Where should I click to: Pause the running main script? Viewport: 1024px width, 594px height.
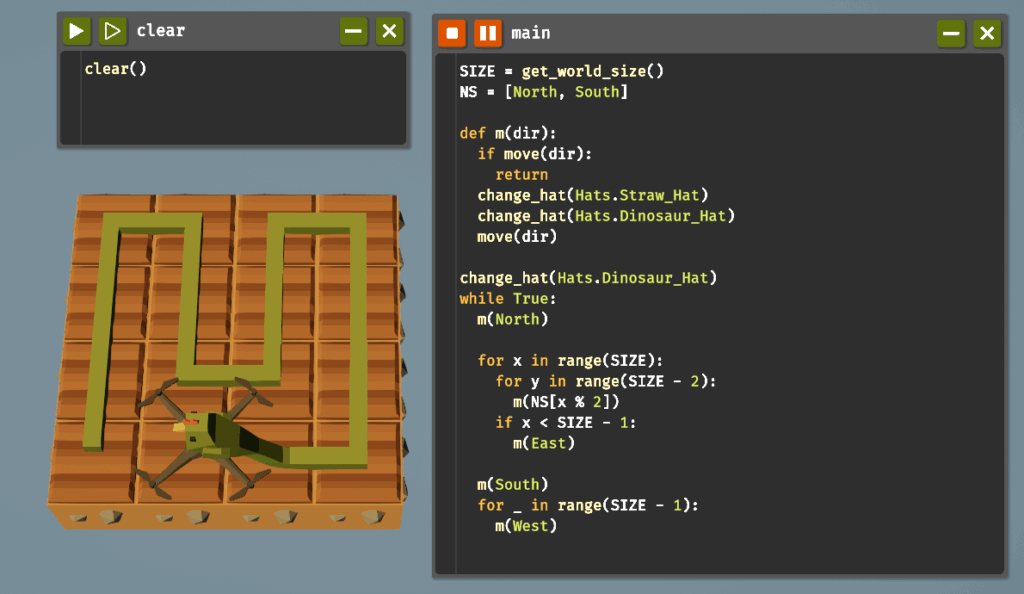pyautogui.click(x=488, y=33)
